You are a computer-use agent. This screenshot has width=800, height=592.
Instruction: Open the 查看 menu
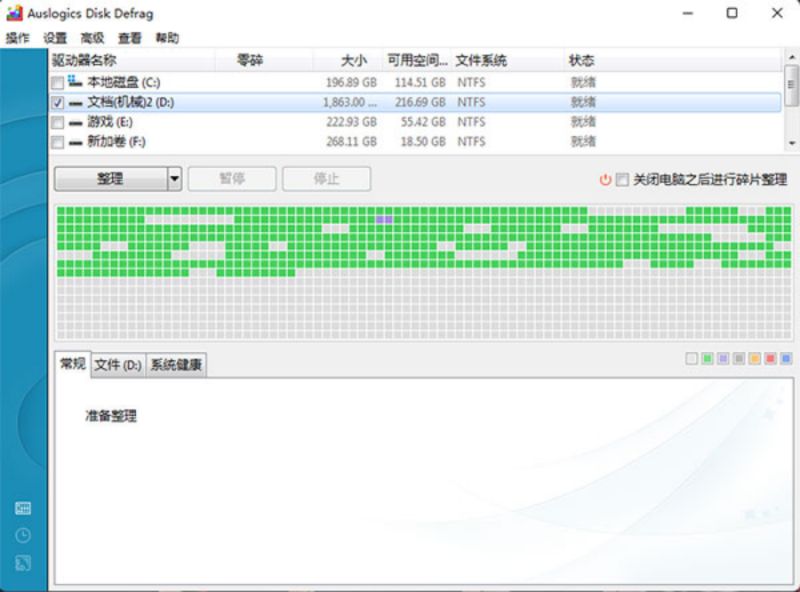130,38
